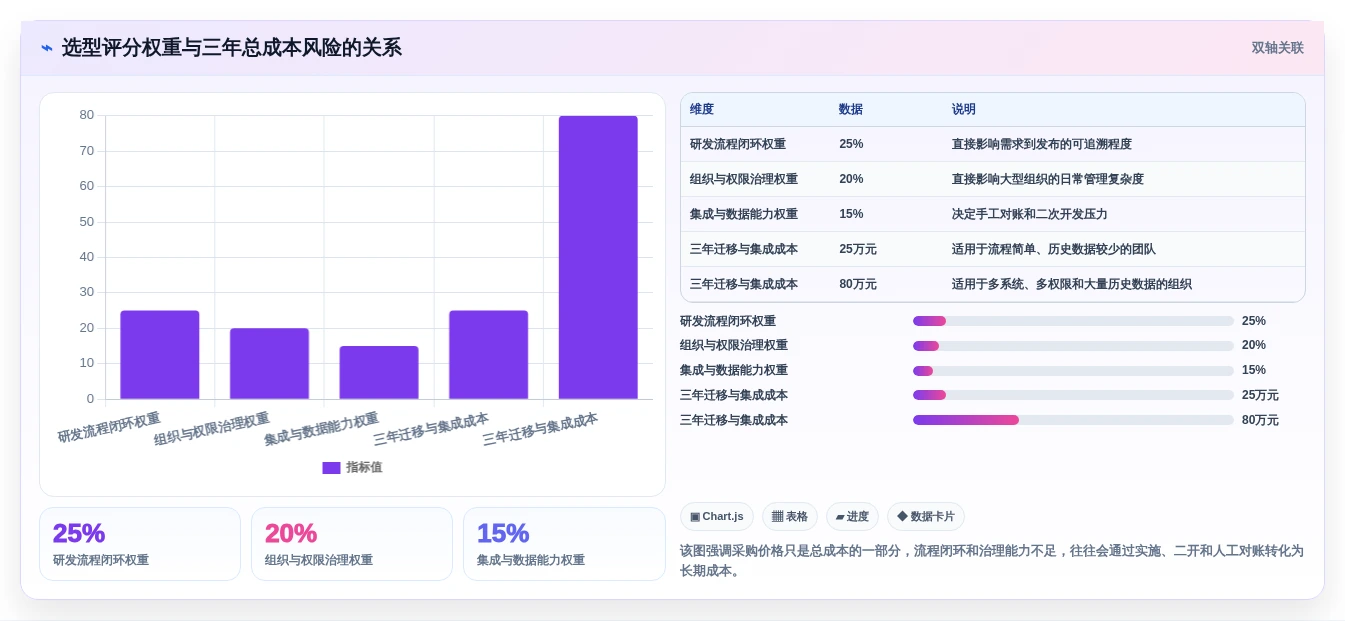Open the 20% 组织与权限治理权重 stat card
The width and height of the screenshot is (1345, 621).
352,544
